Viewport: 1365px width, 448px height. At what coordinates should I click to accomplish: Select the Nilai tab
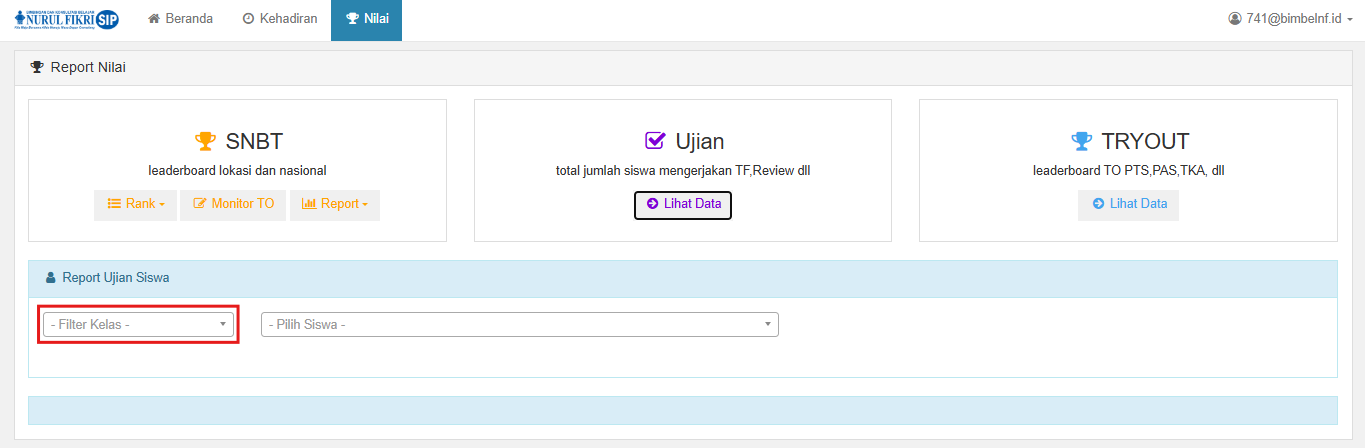click(366, 19)
